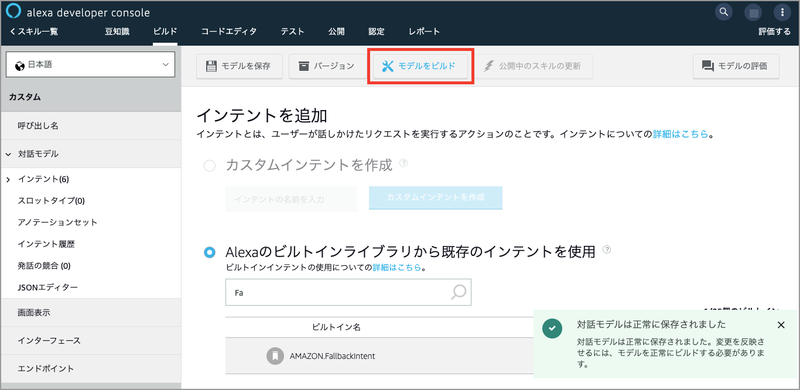The width and height of the screenshot is (800, 390).
Task: Open the three-dot more options menu
Action: tap(782, 12)
